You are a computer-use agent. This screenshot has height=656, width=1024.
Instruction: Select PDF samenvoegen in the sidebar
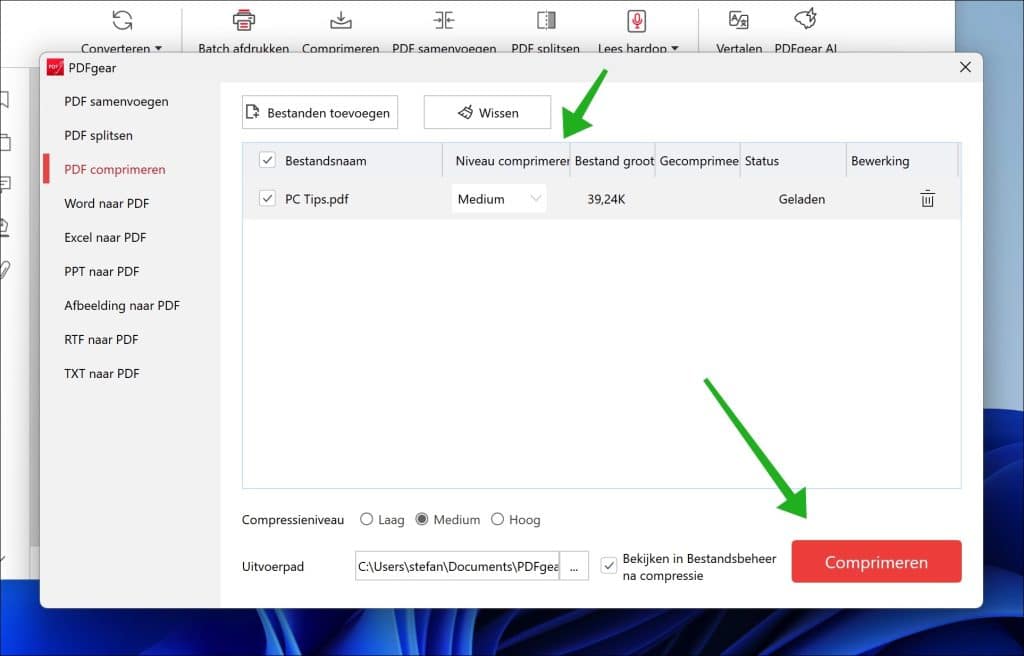pyautogui.click(x=116, y=101)
